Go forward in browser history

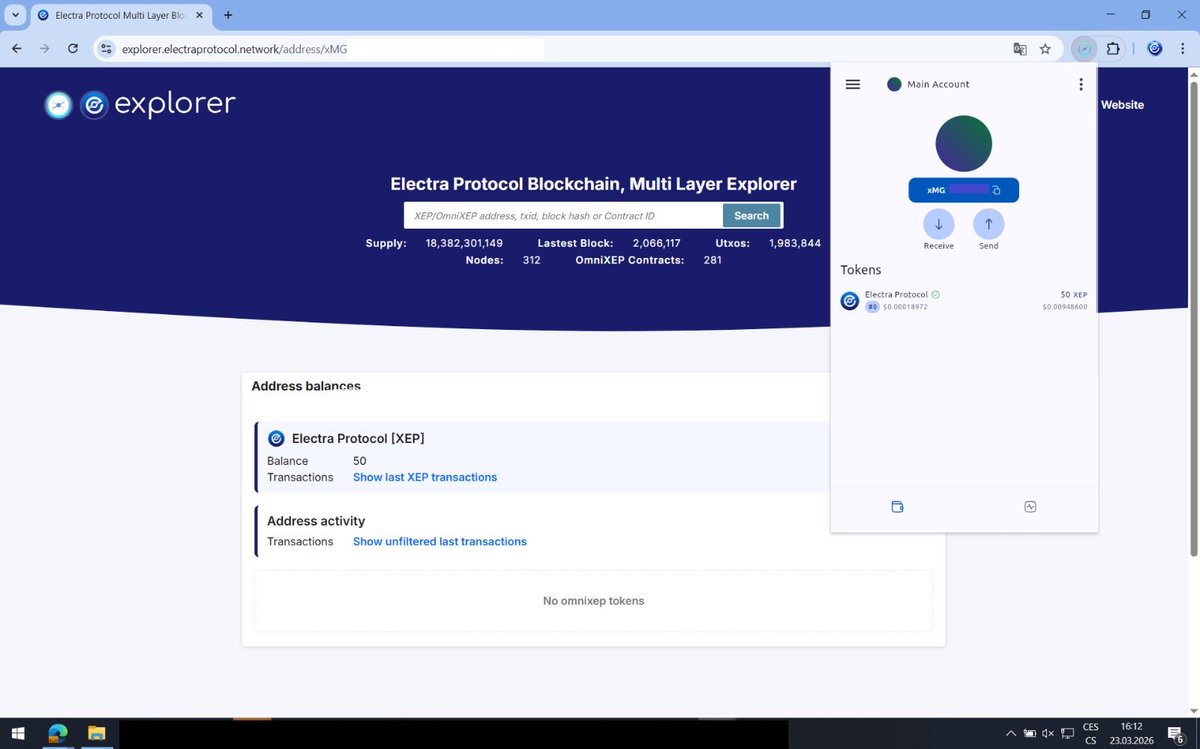click(x=45, y=48)
